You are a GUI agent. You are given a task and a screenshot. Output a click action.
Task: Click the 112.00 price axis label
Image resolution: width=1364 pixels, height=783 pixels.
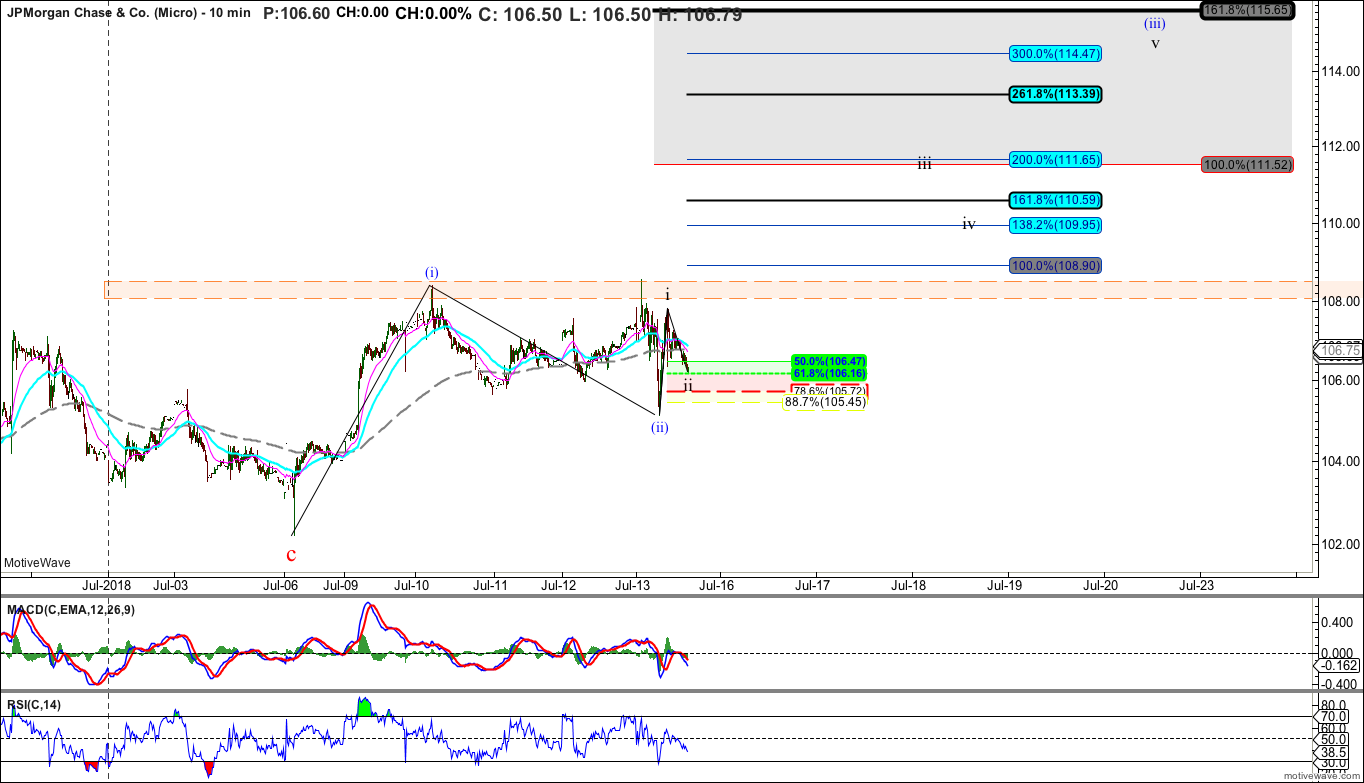pos(1340,146)
